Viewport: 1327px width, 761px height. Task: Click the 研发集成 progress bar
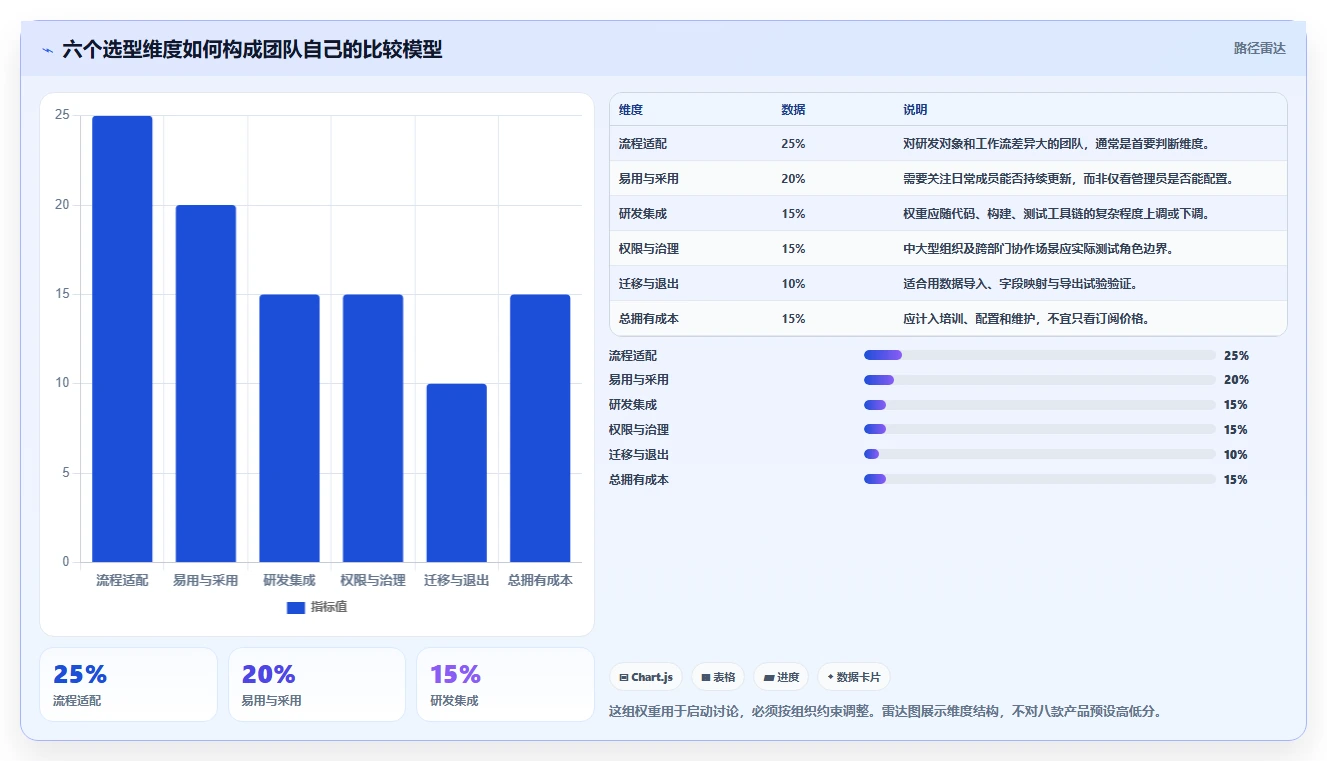point(1040,405)
